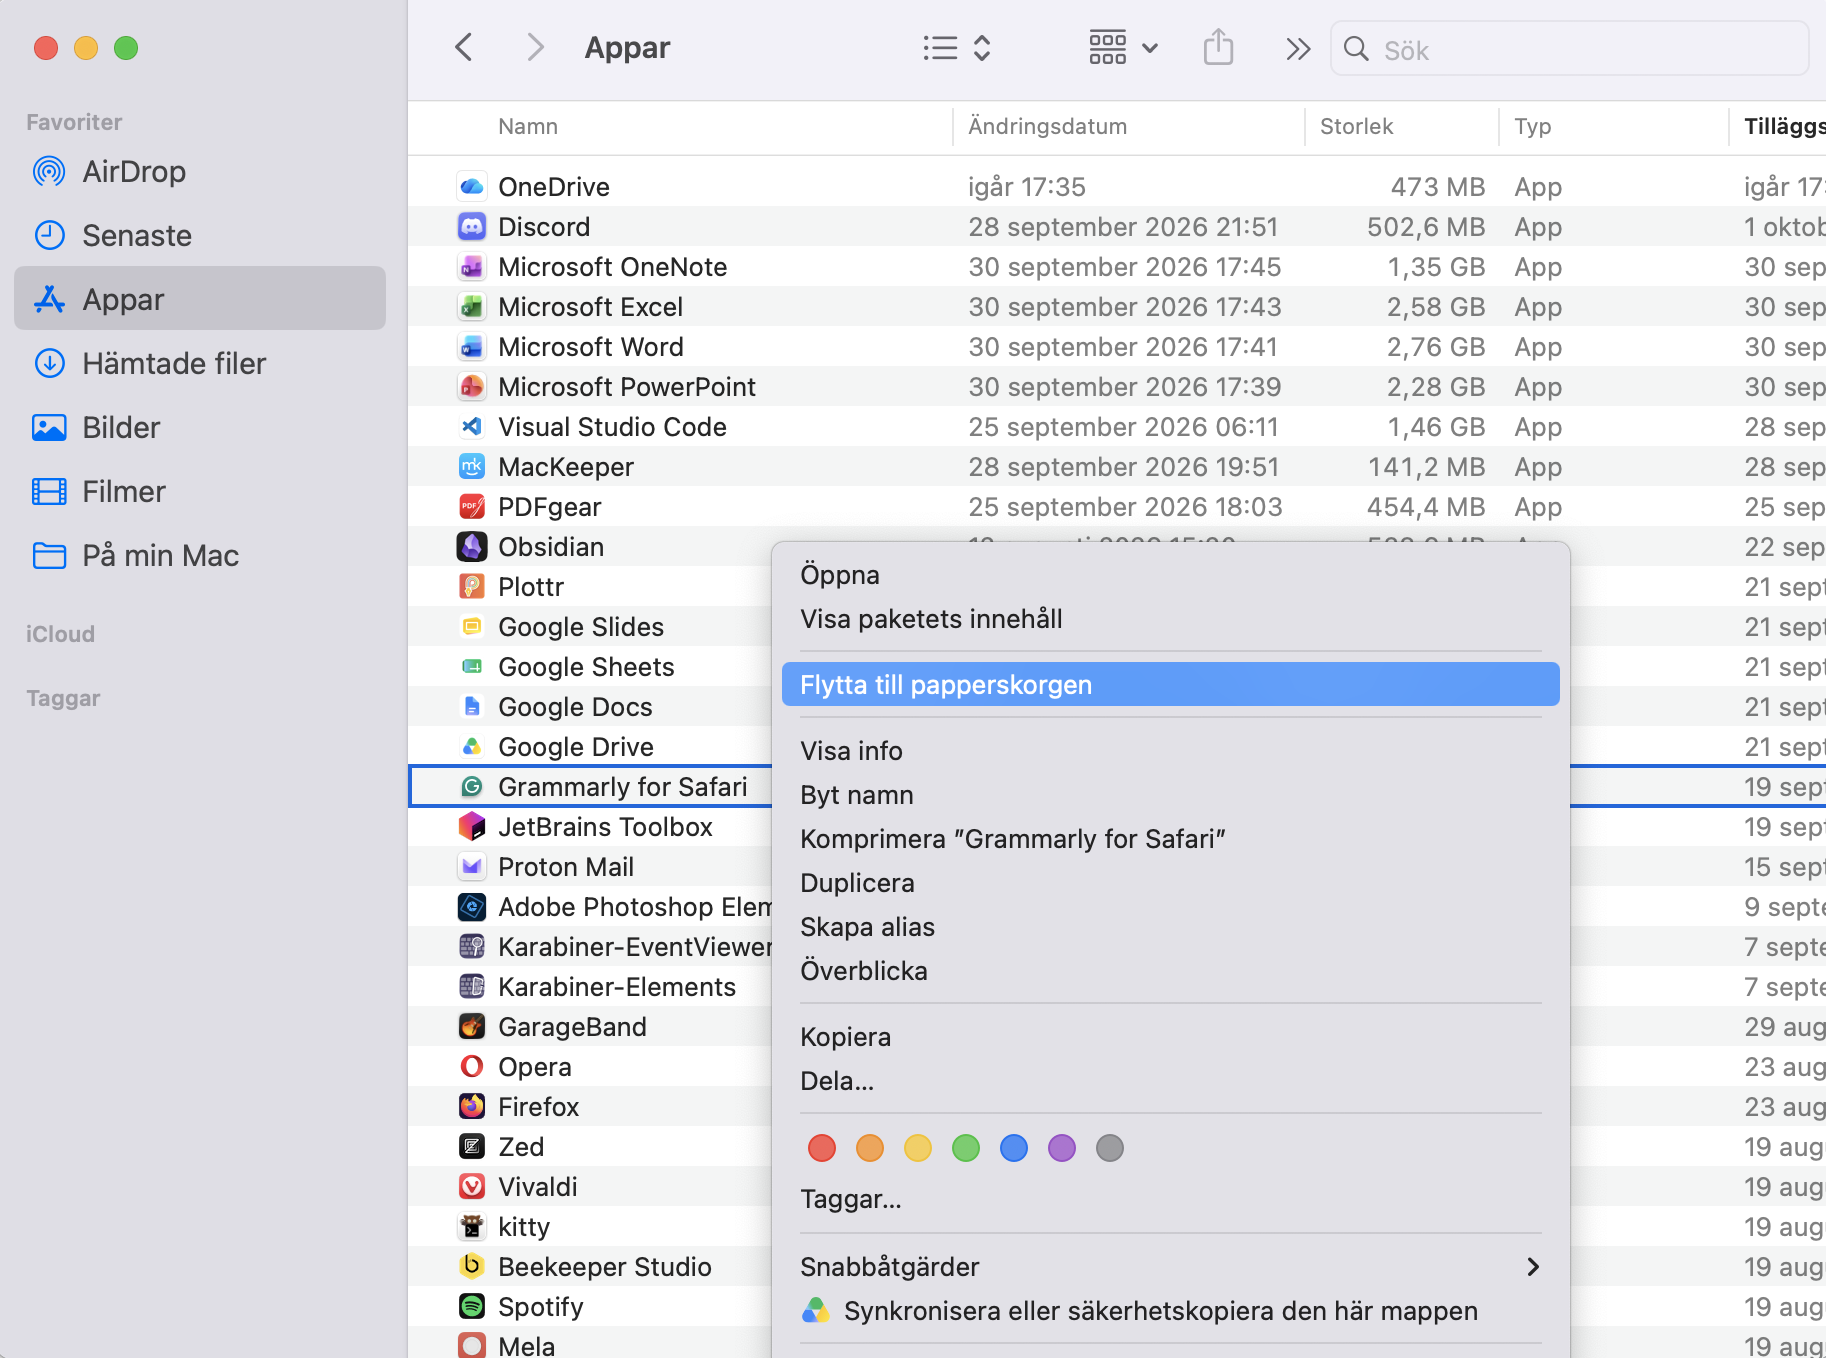This screenshot has height=1358, width=1826.
Task: Open AirDrop in the sidebar
Action: tap(200, 172)
